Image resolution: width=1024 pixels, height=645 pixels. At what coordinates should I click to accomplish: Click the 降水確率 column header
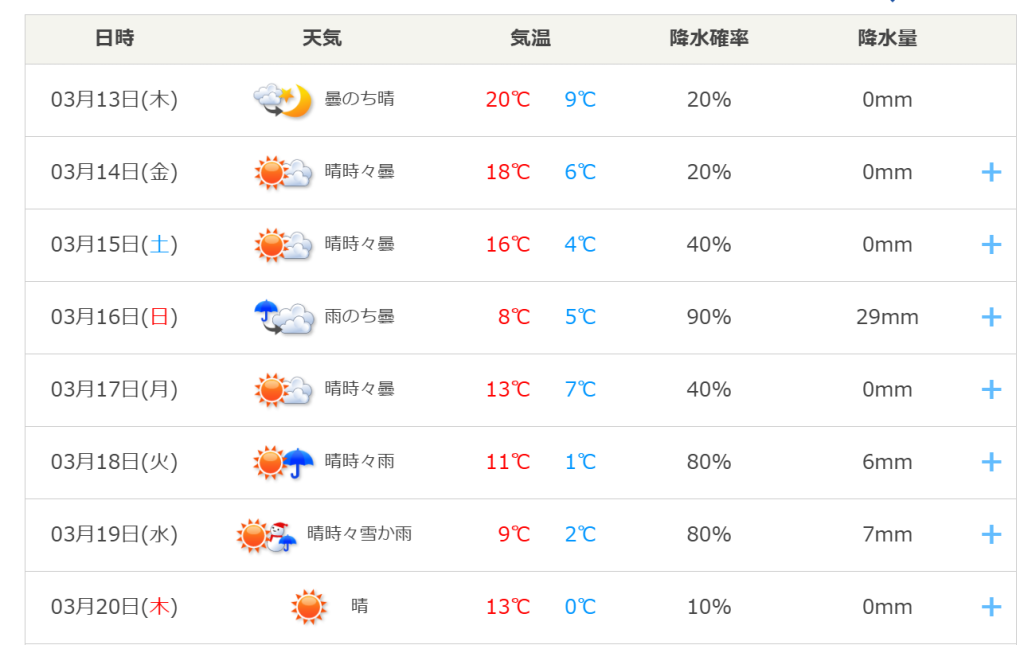[x=709, y=39]
